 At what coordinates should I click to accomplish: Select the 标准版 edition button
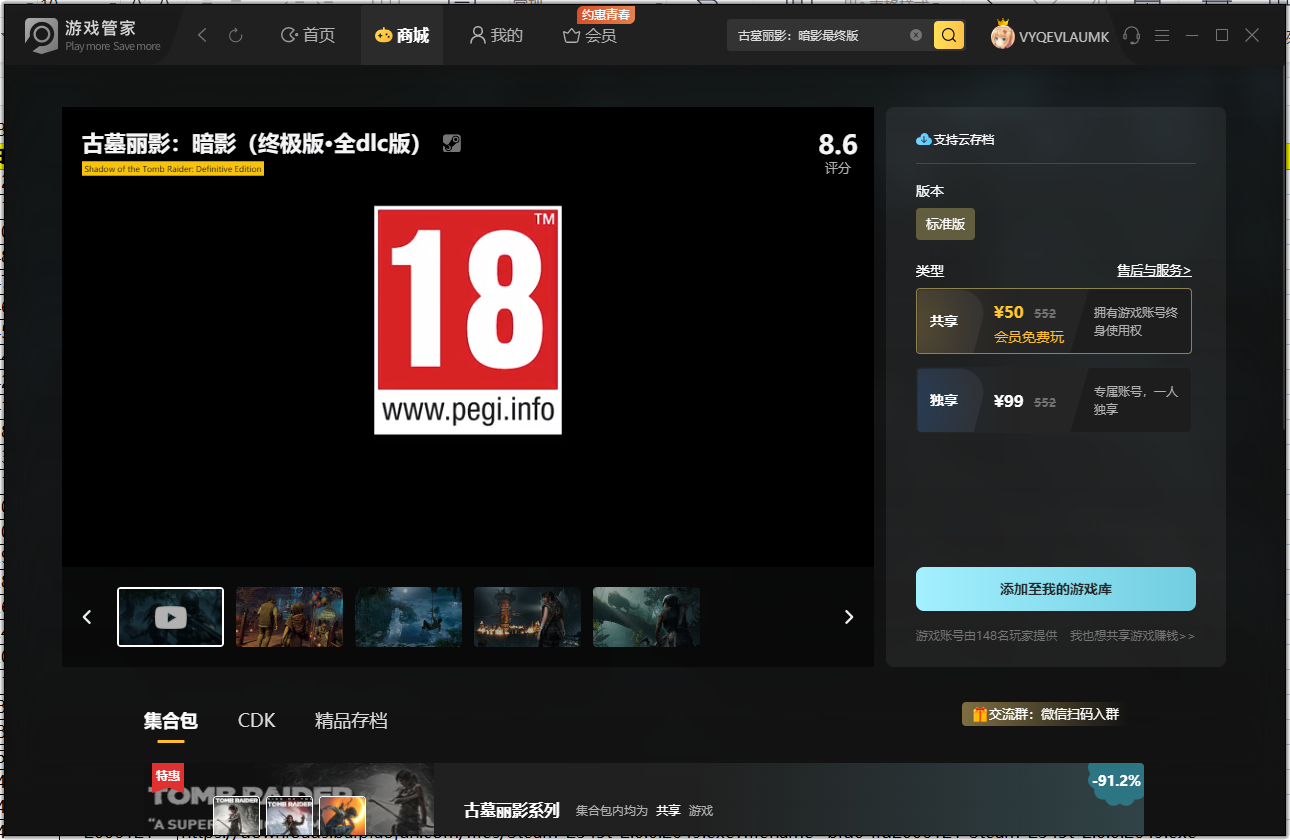tap(945, 224)
